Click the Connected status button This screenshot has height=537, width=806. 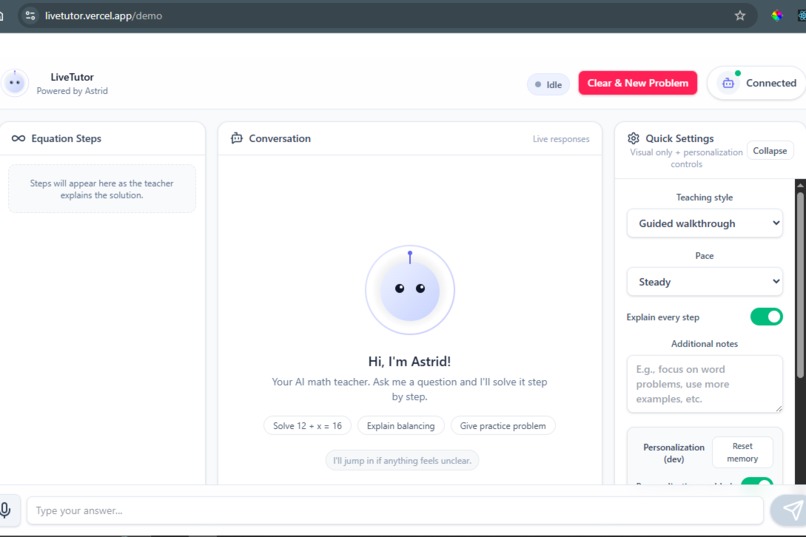click(757, 83)
